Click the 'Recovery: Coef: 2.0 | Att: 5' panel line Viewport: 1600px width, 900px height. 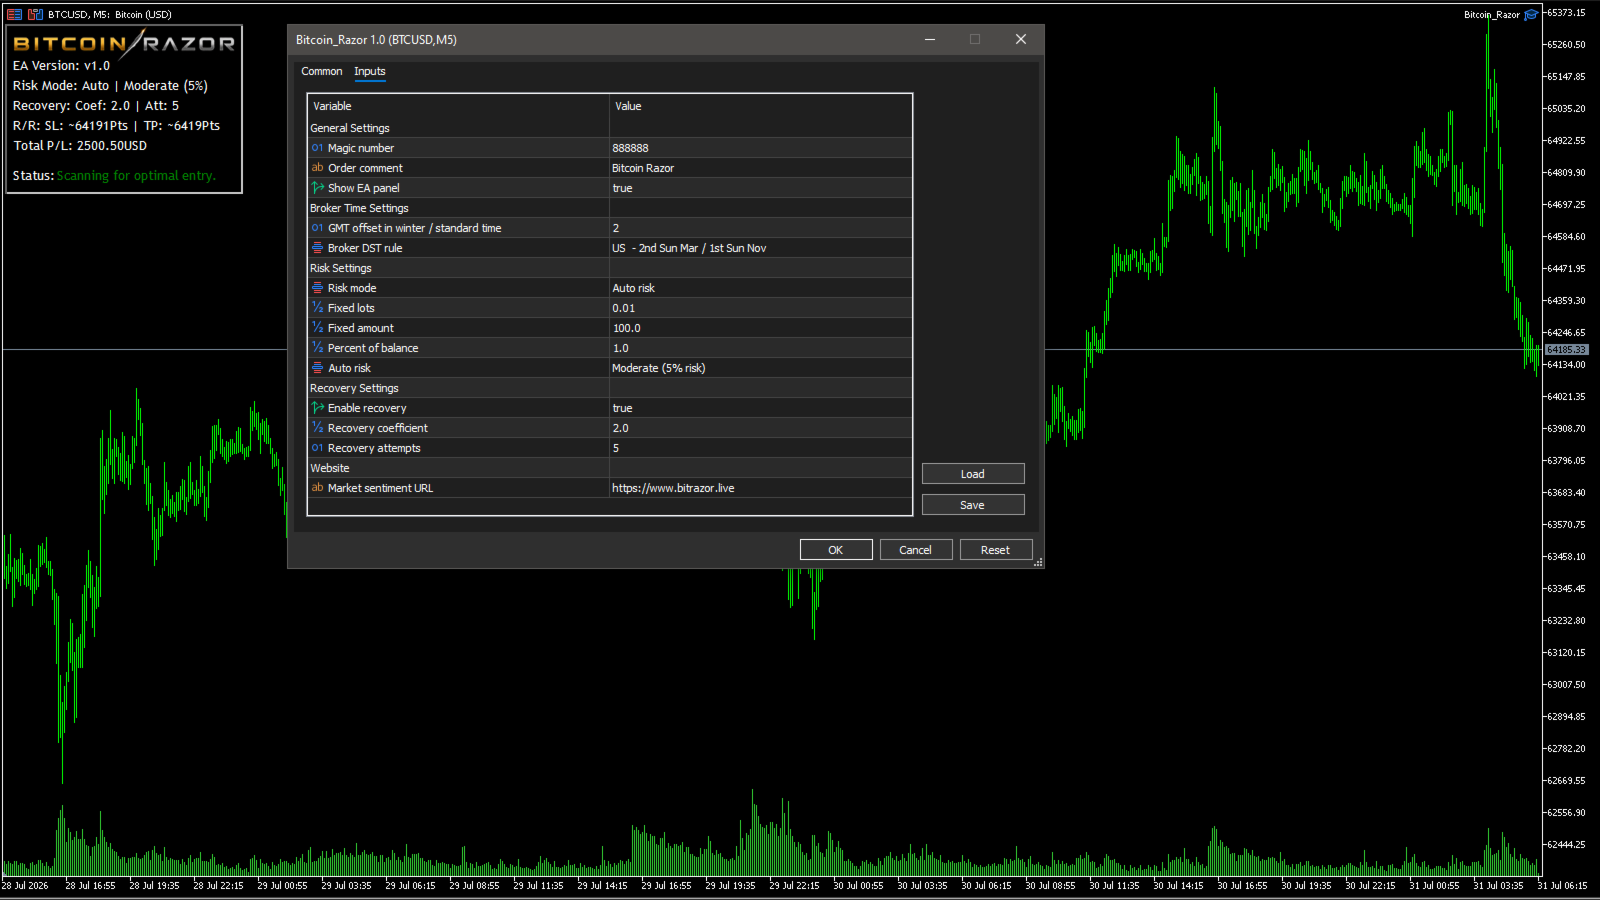pos(96,106)
